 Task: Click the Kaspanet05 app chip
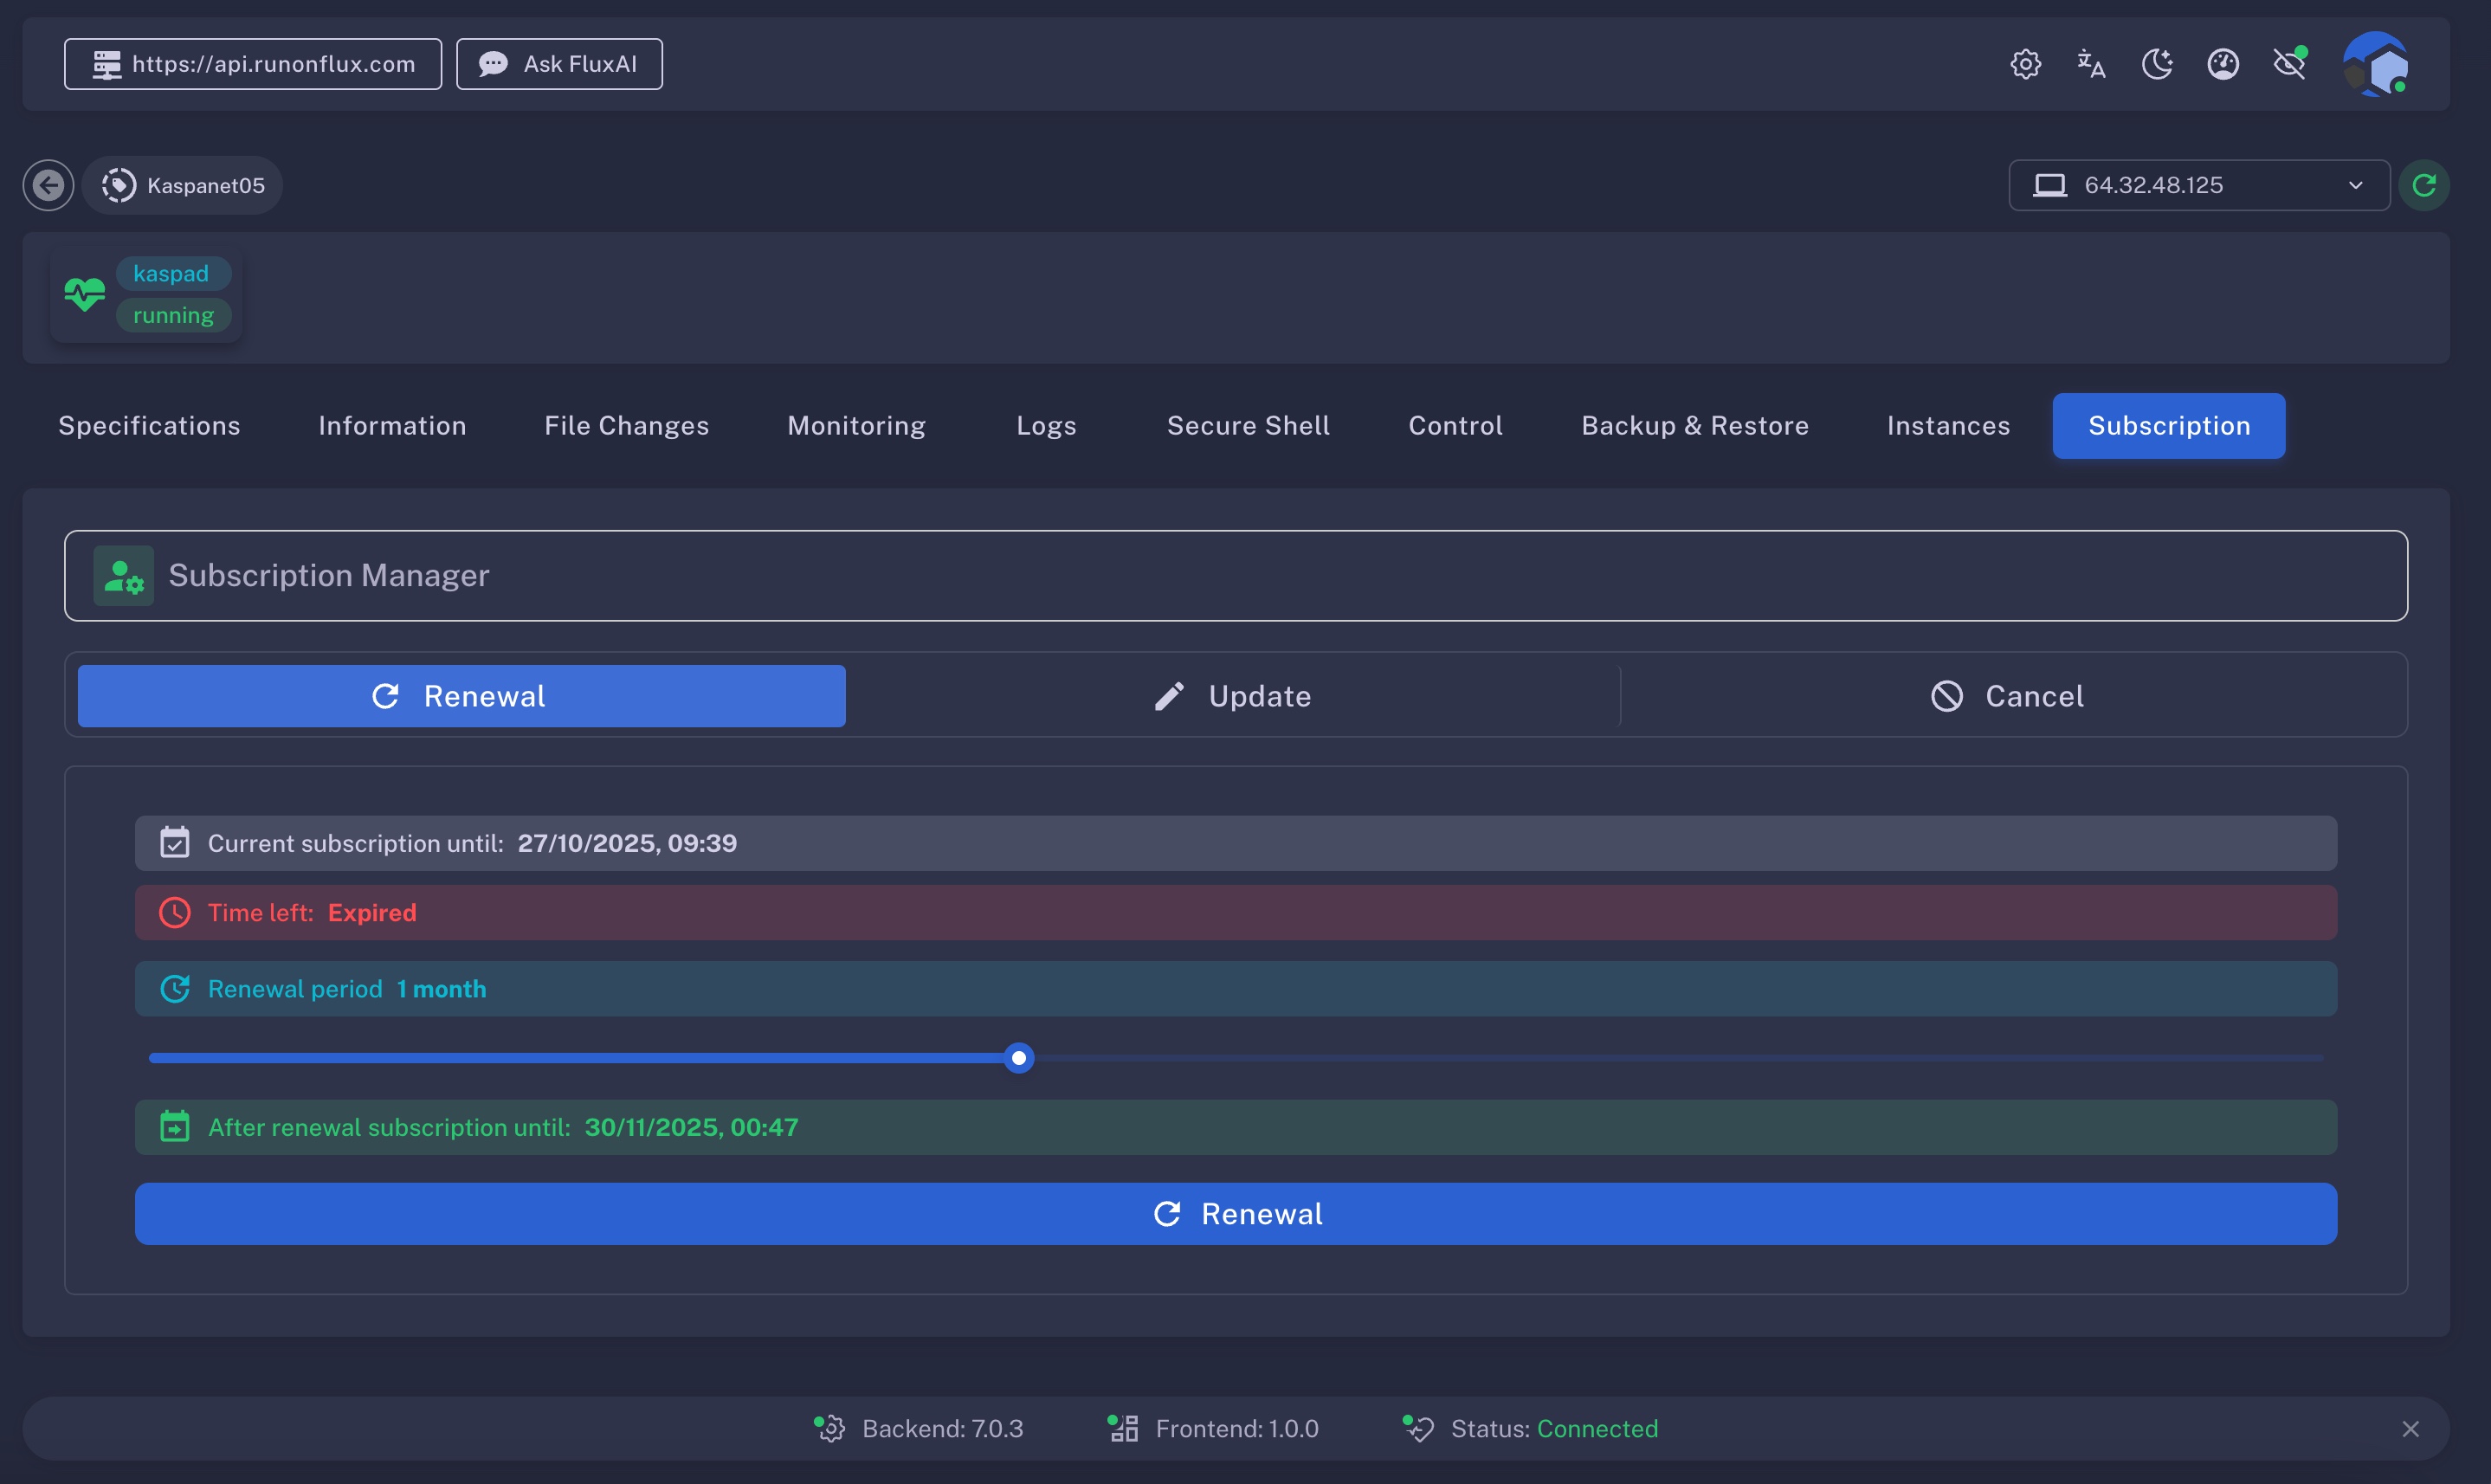tap(183, 185)
